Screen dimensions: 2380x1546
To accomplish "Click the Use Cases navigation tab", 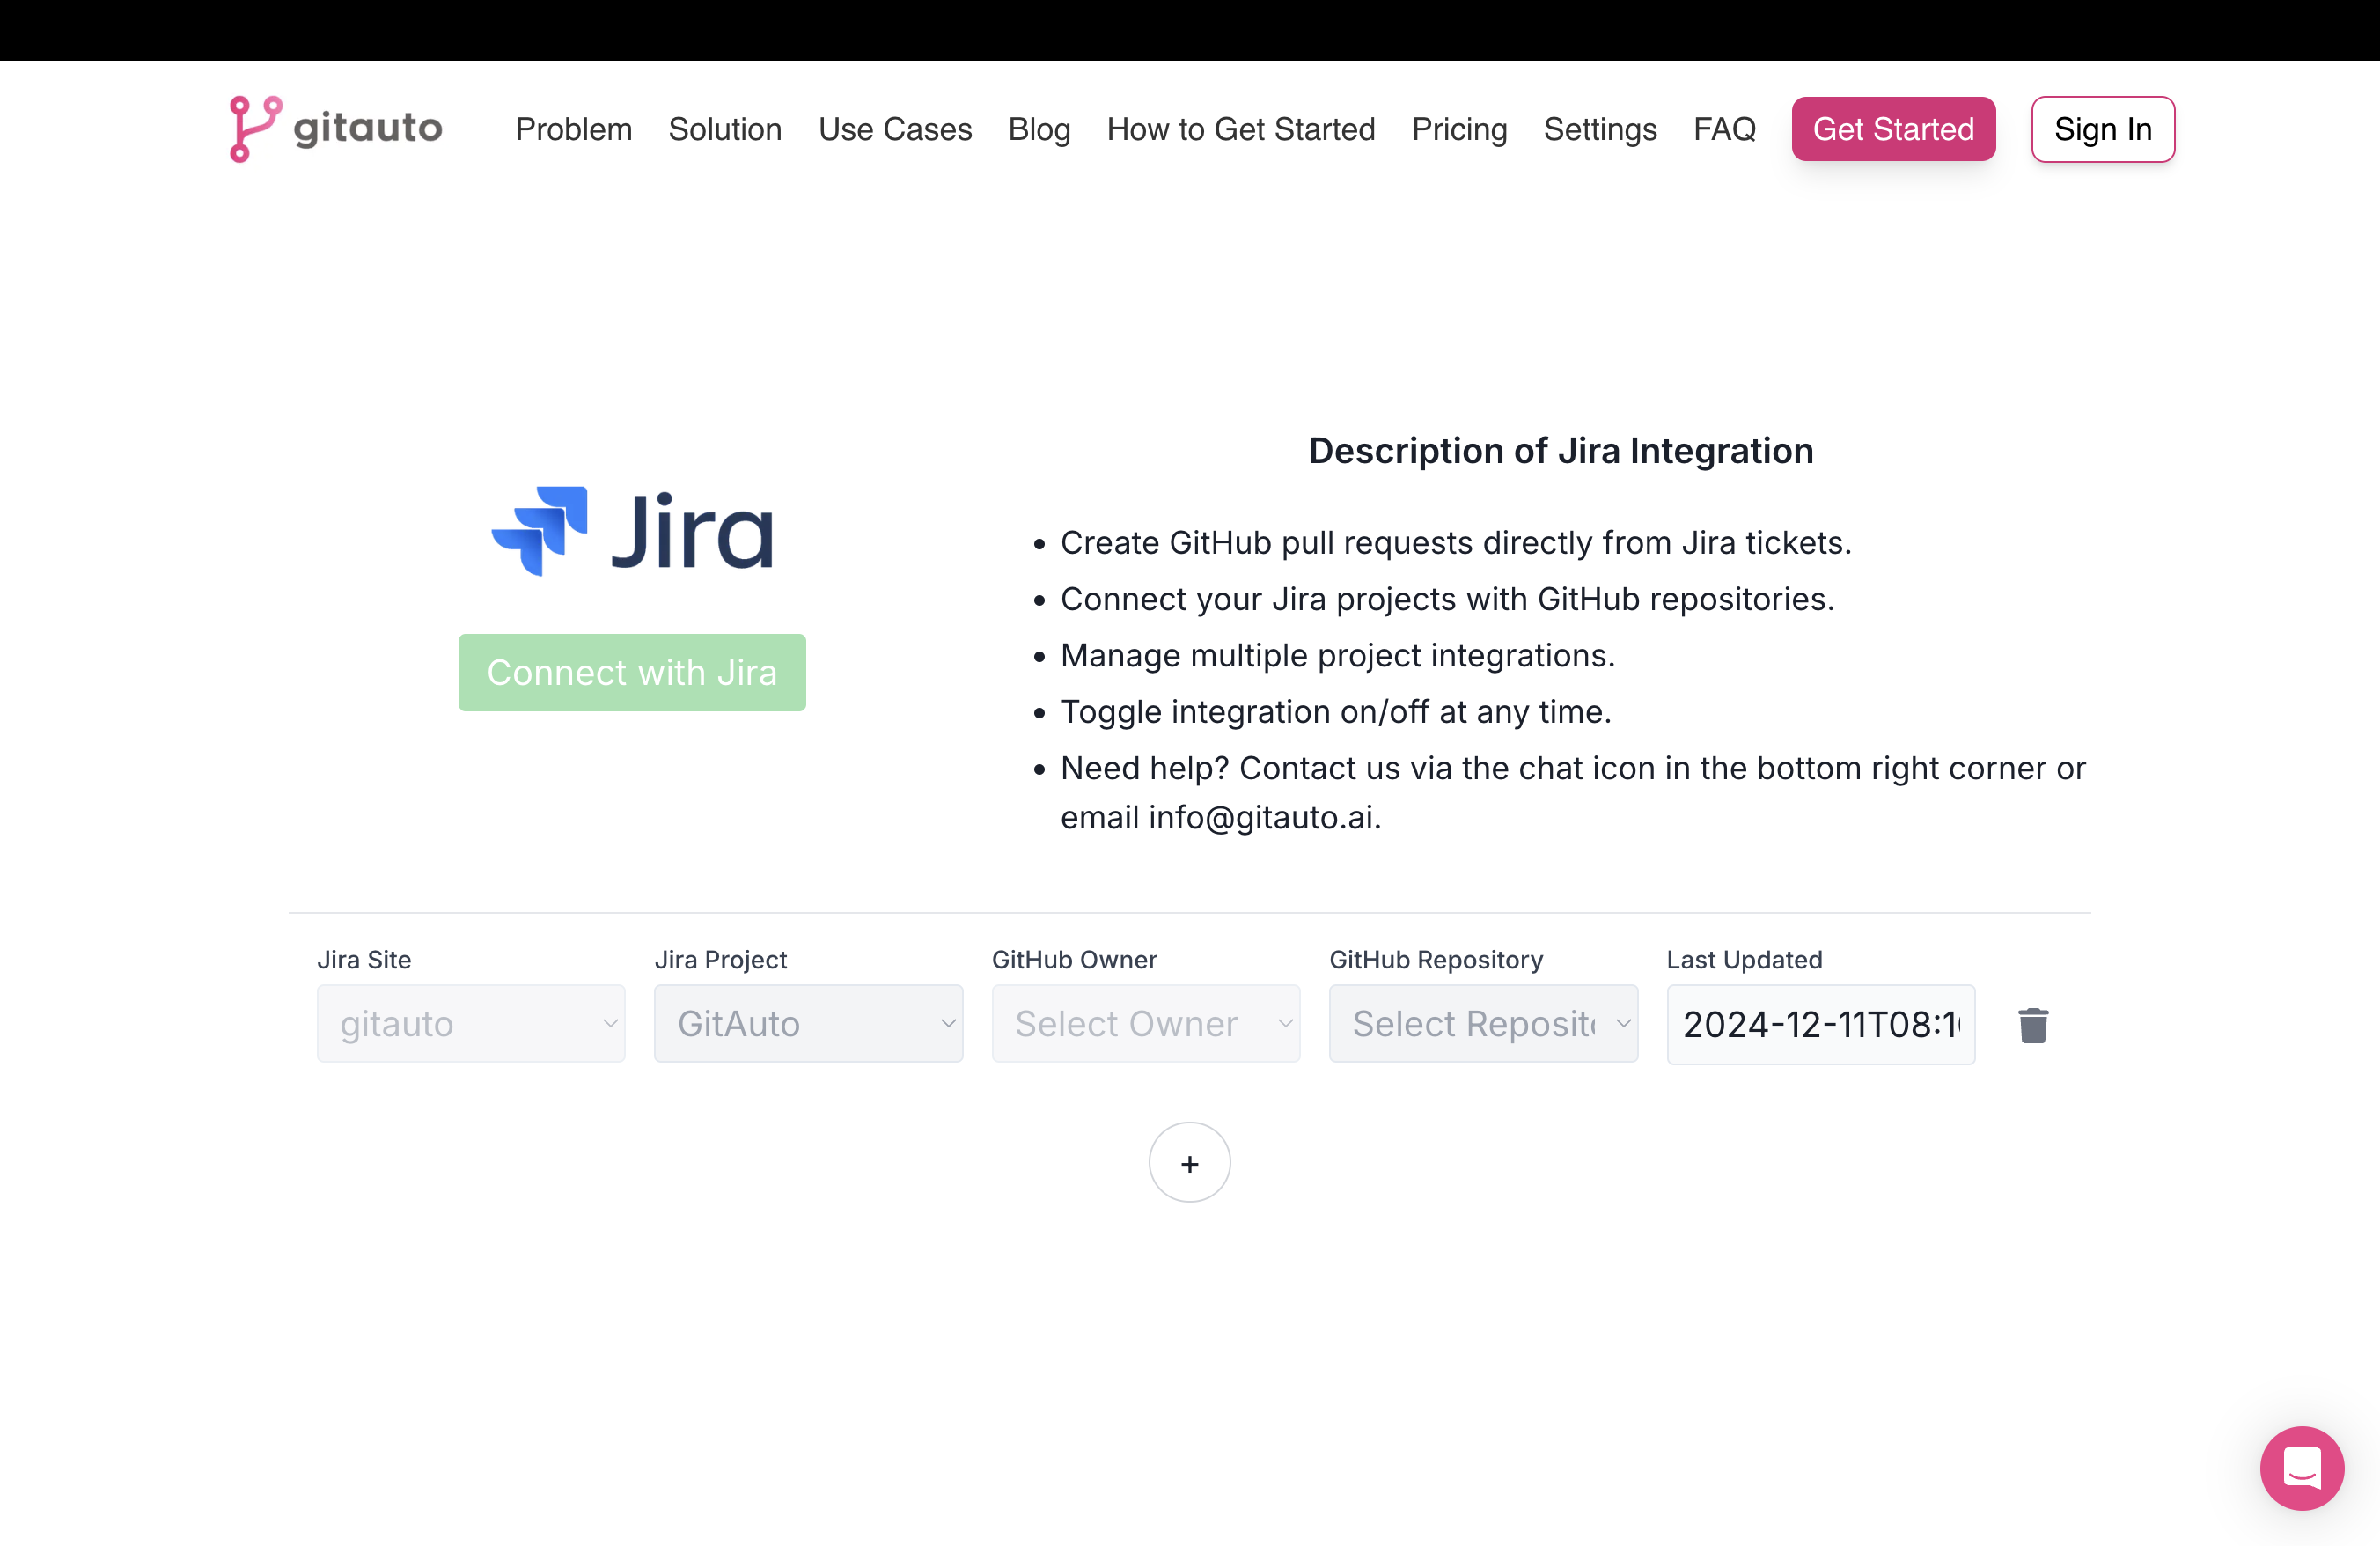I will (x=893, y=129).
